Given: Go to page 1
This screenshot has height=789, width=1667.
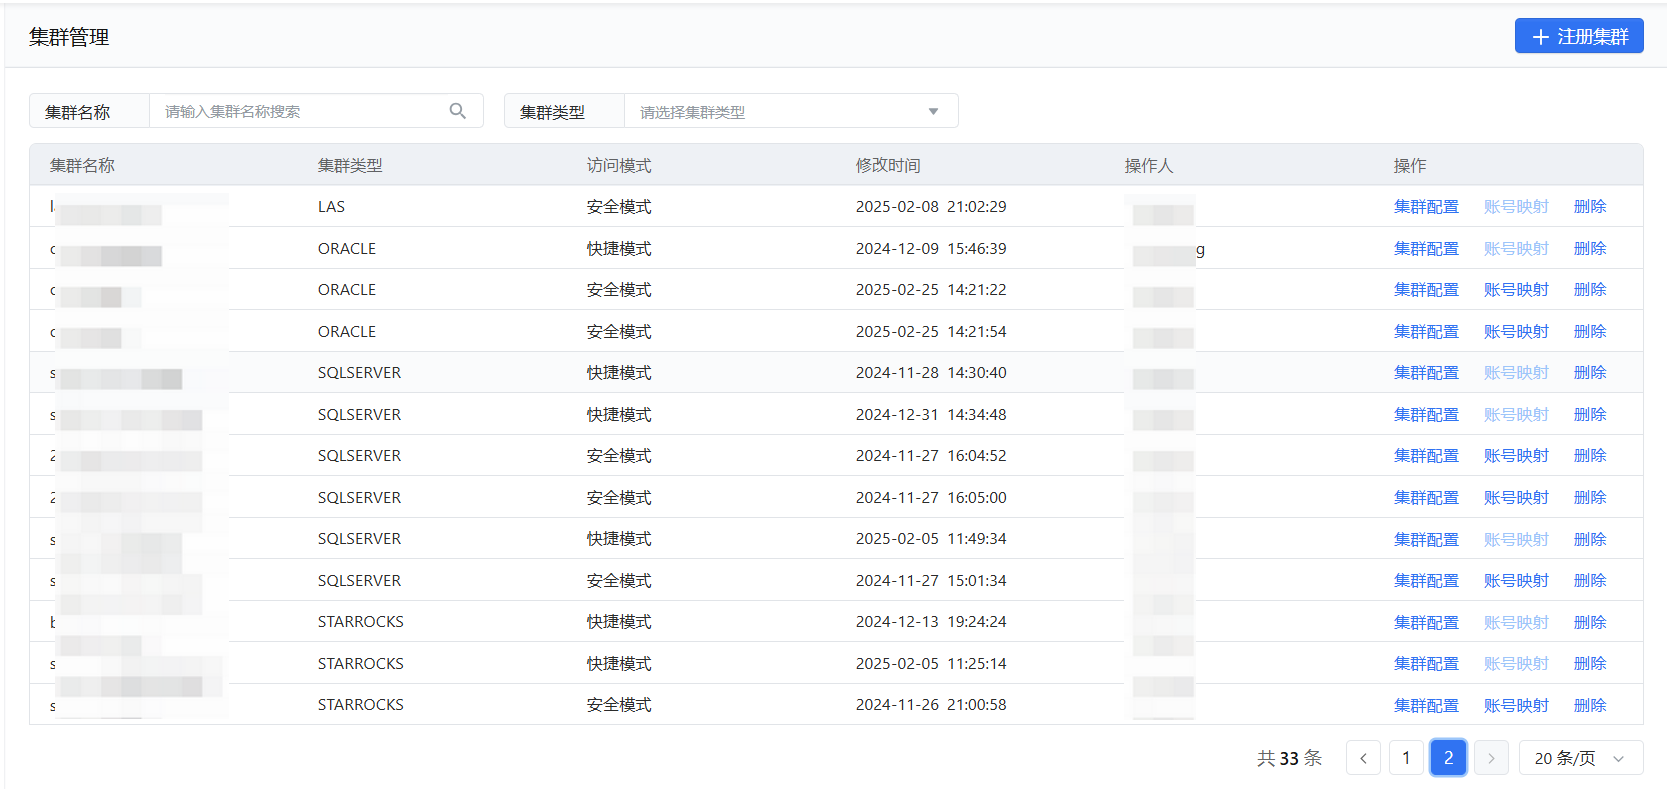Looking at the screenshot, I should [x=1406, y=758].
